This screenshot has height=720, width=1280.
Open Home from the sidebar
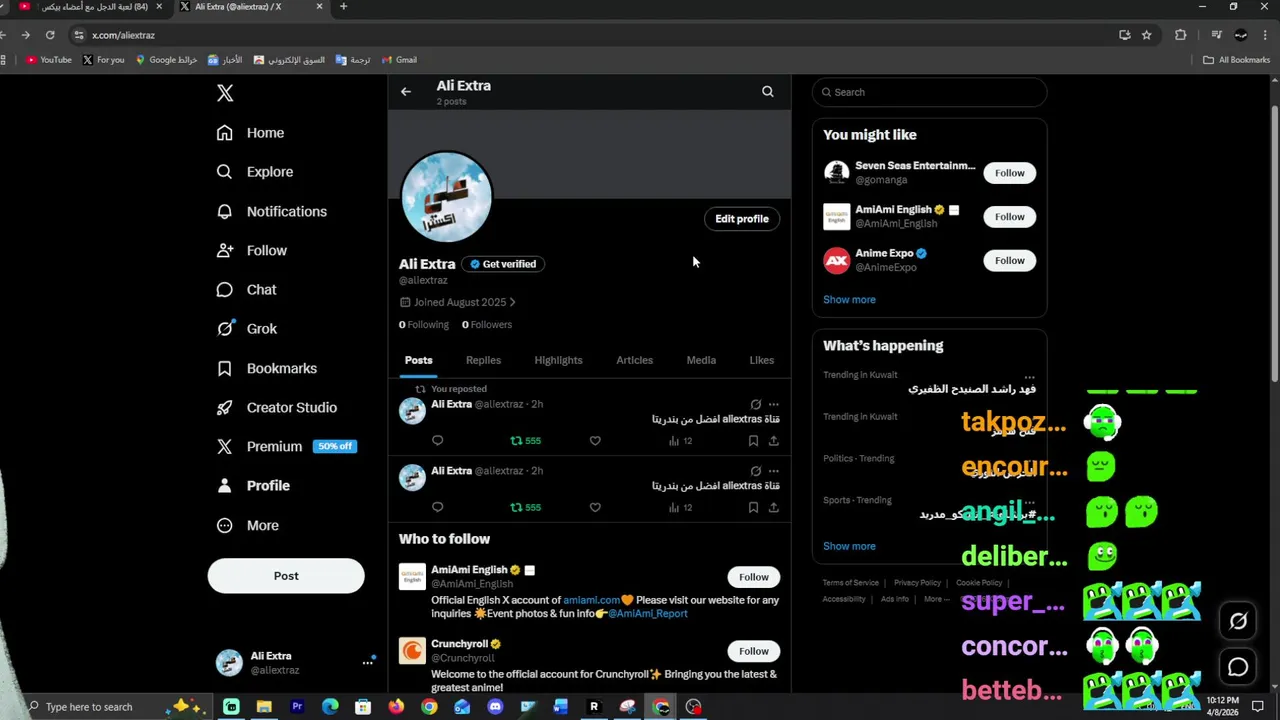251,133
